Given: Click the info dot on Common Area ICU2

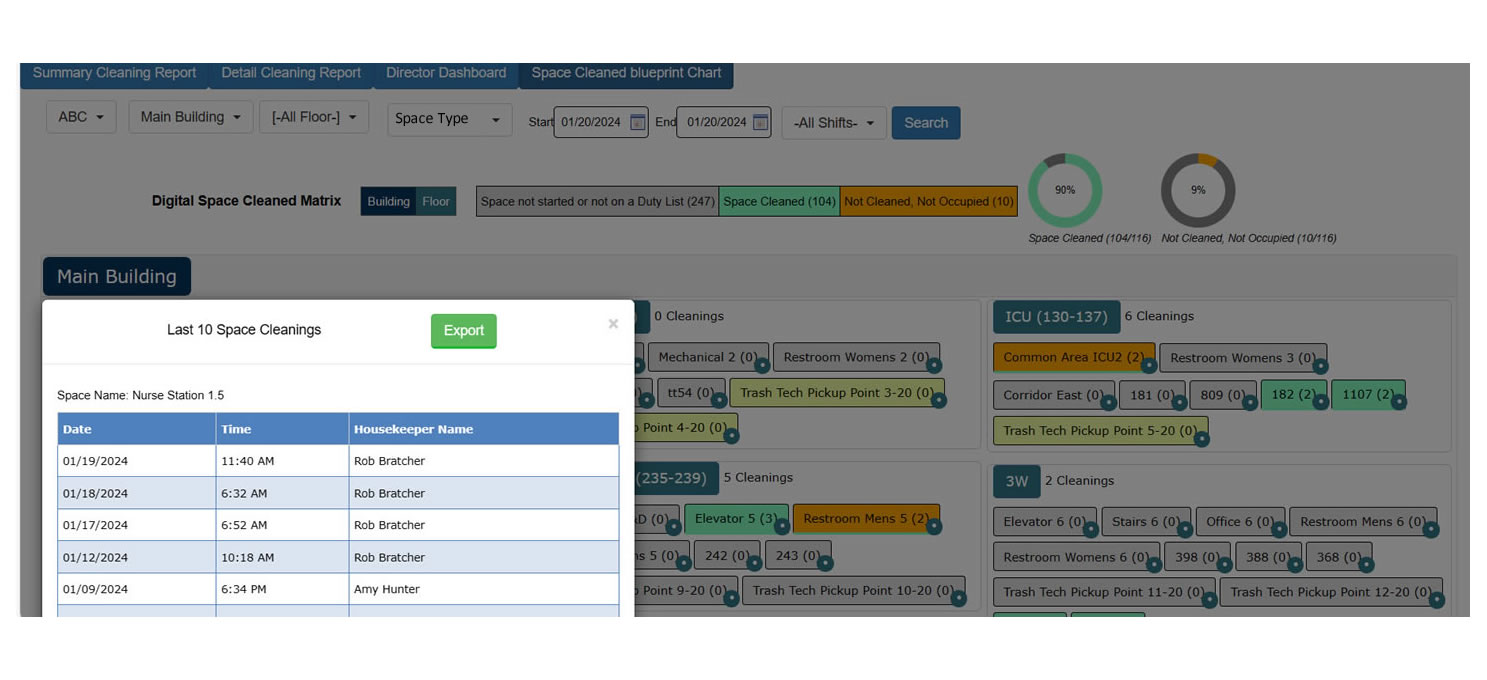Looking at the screenshot, I should tap(1149, 366).
